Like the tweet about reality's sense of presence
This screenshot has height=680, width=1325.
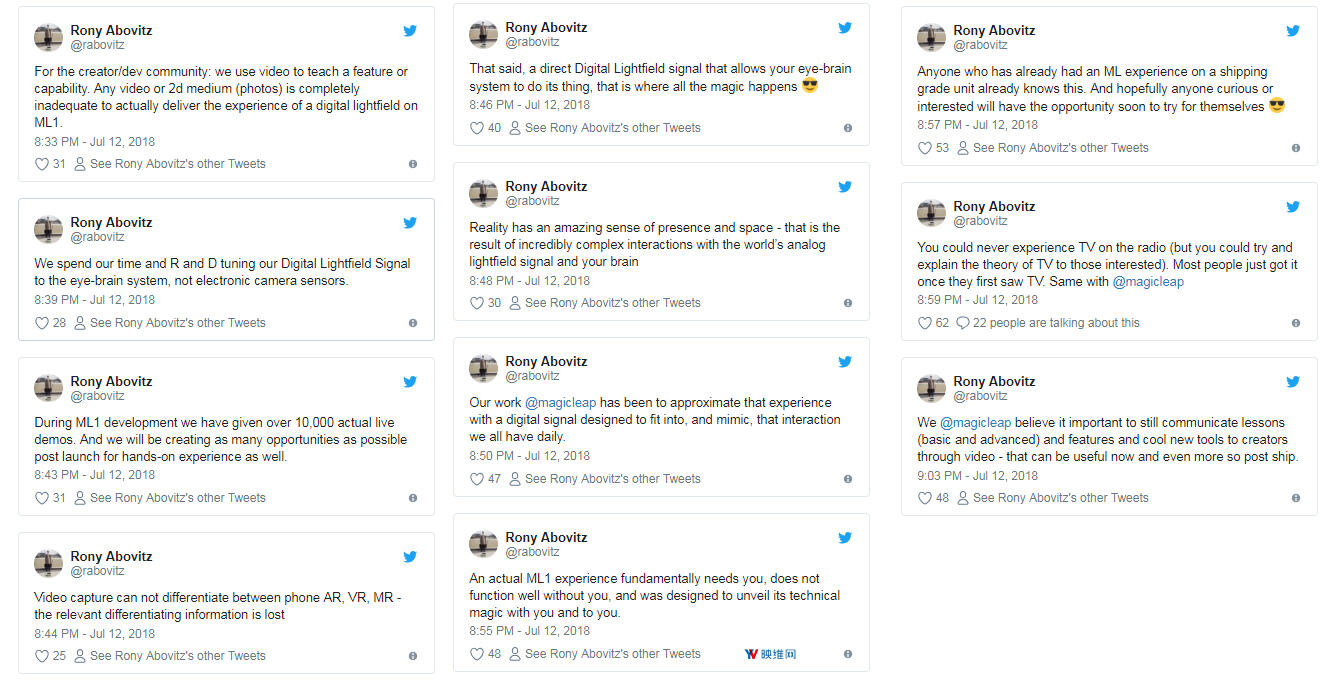tap(477, 303)
